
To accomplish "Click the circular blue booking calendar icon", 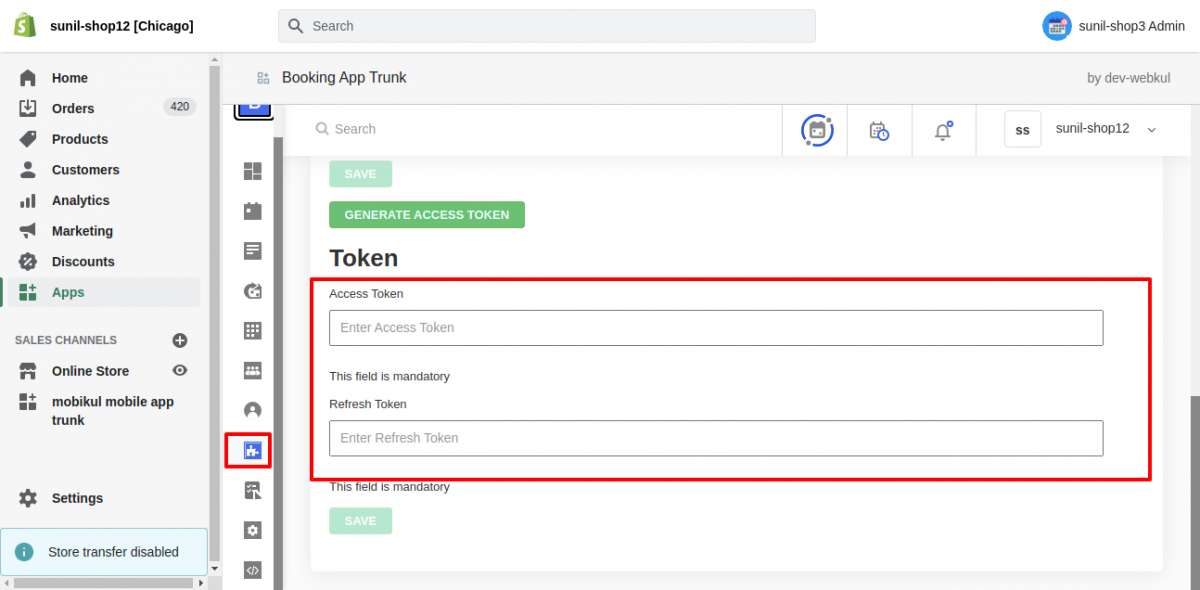I will pos(817,130).
